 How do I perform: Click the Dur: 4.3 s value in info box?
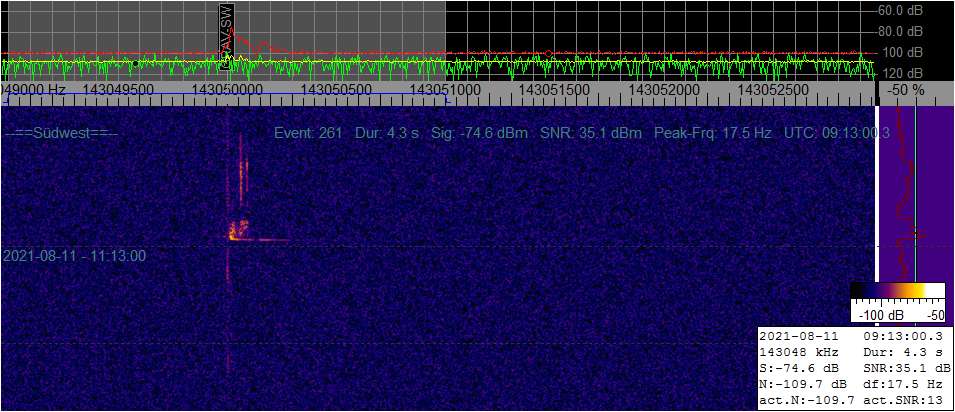click(x=903, y=352)
